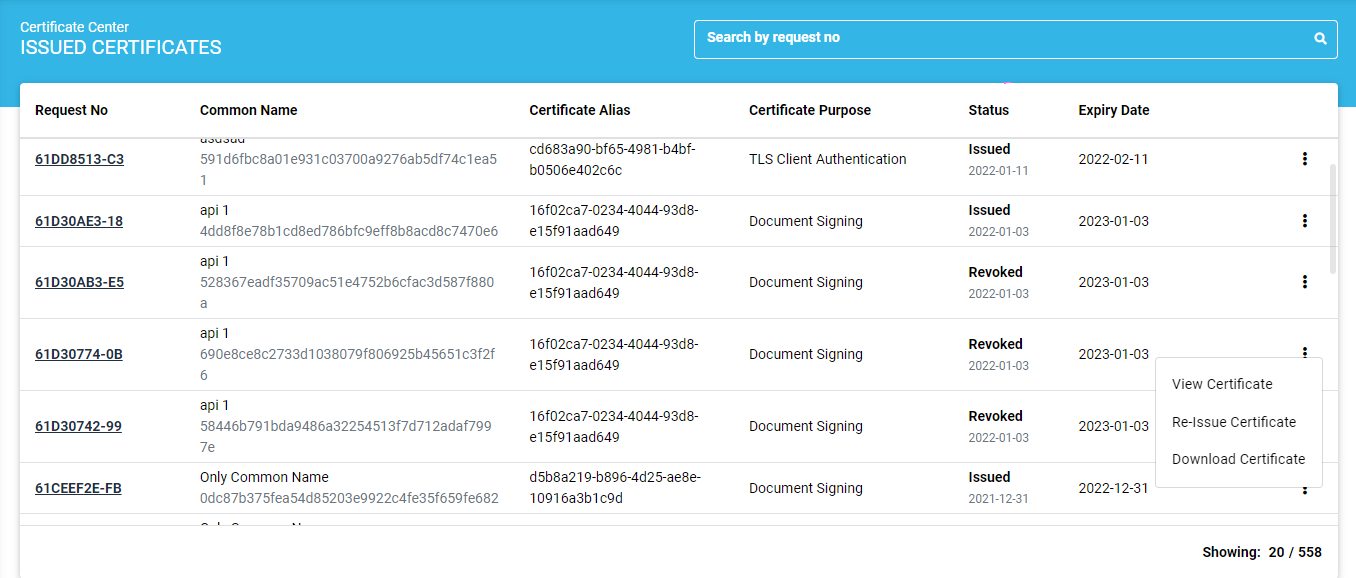Click the Common Name column header
This screenshot has height=578, width=1356.
tap(248, 110)
